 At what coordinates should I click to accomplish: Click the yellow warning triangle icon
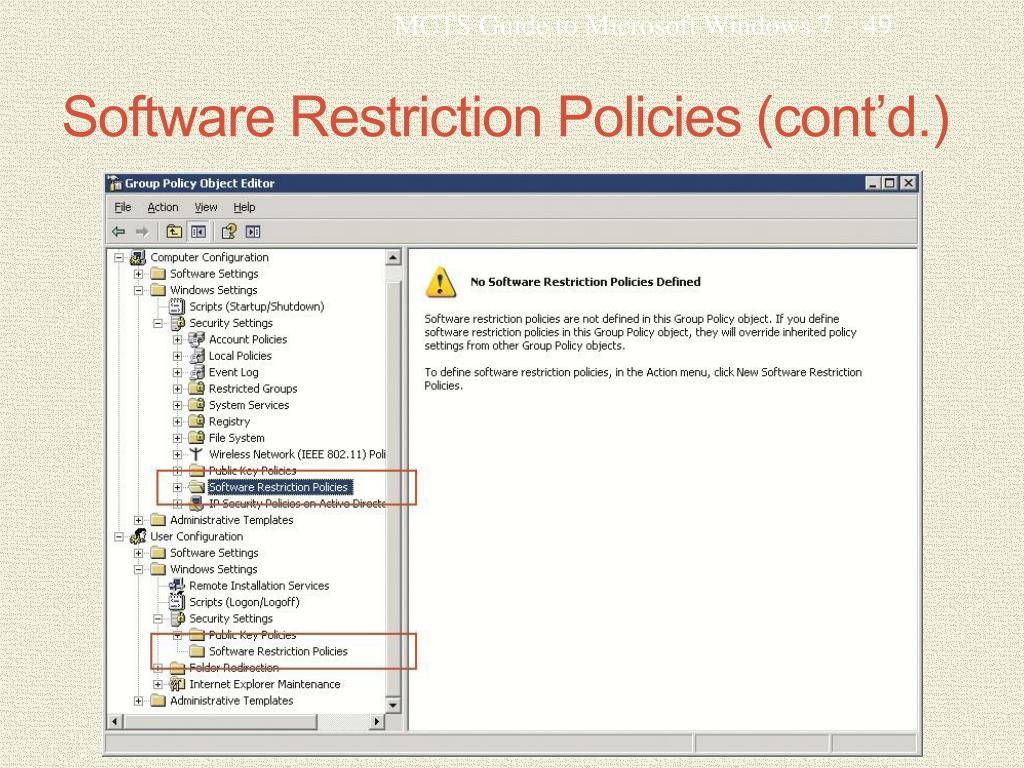tap(441, 282)
